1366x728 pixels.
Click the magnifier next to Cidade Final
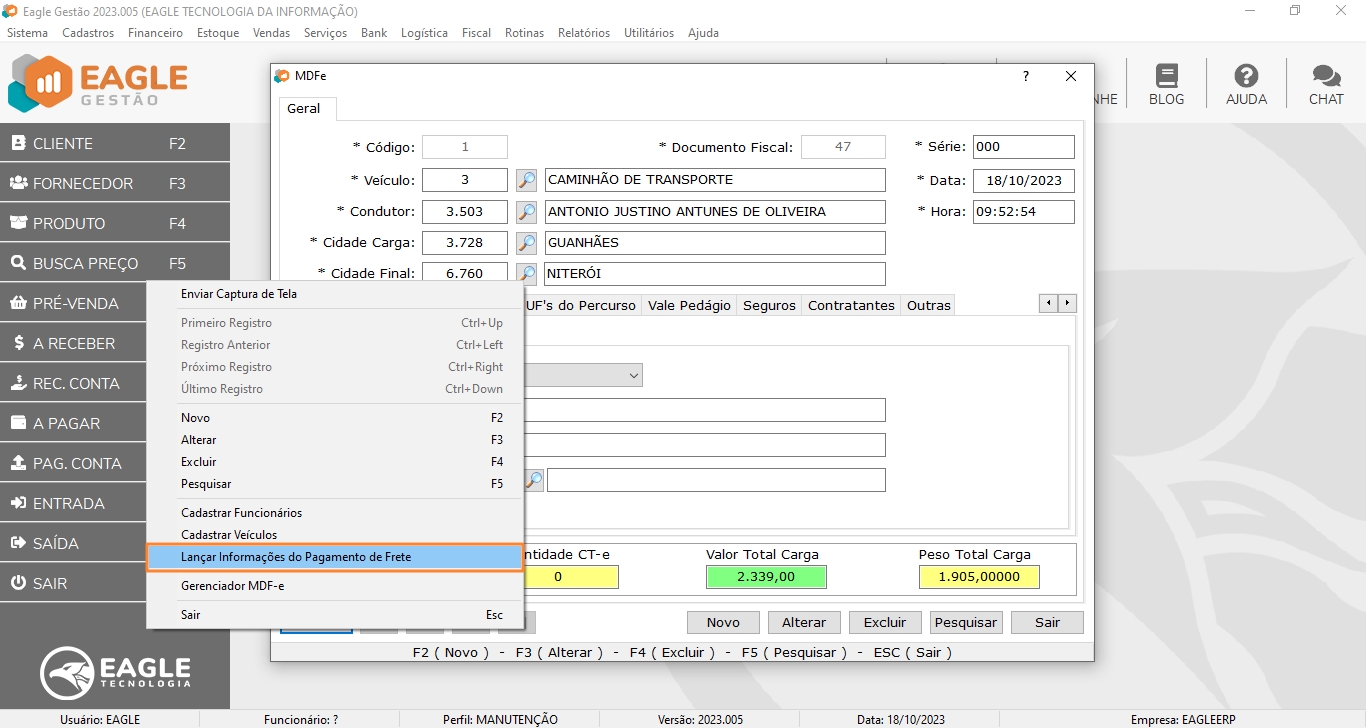tap(527, 273)
